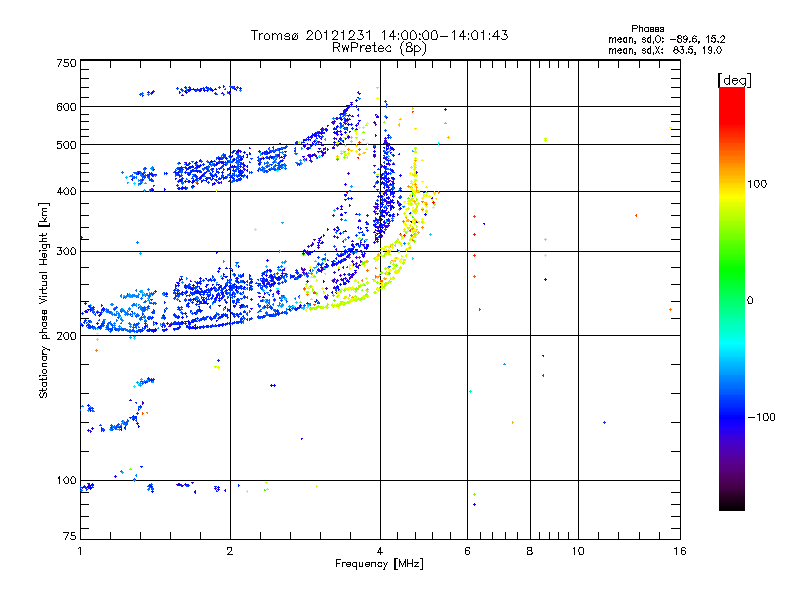
Task: Click the y-axis tick label "75"
Action: 70,536
